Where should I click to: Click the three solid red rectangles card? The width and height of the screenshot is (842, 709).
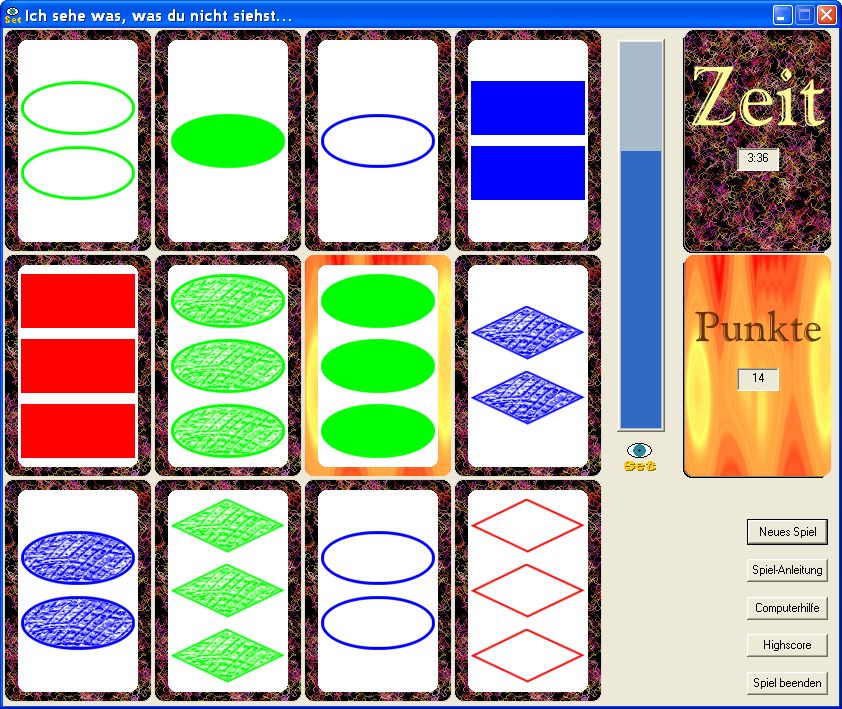coord(78,365)
